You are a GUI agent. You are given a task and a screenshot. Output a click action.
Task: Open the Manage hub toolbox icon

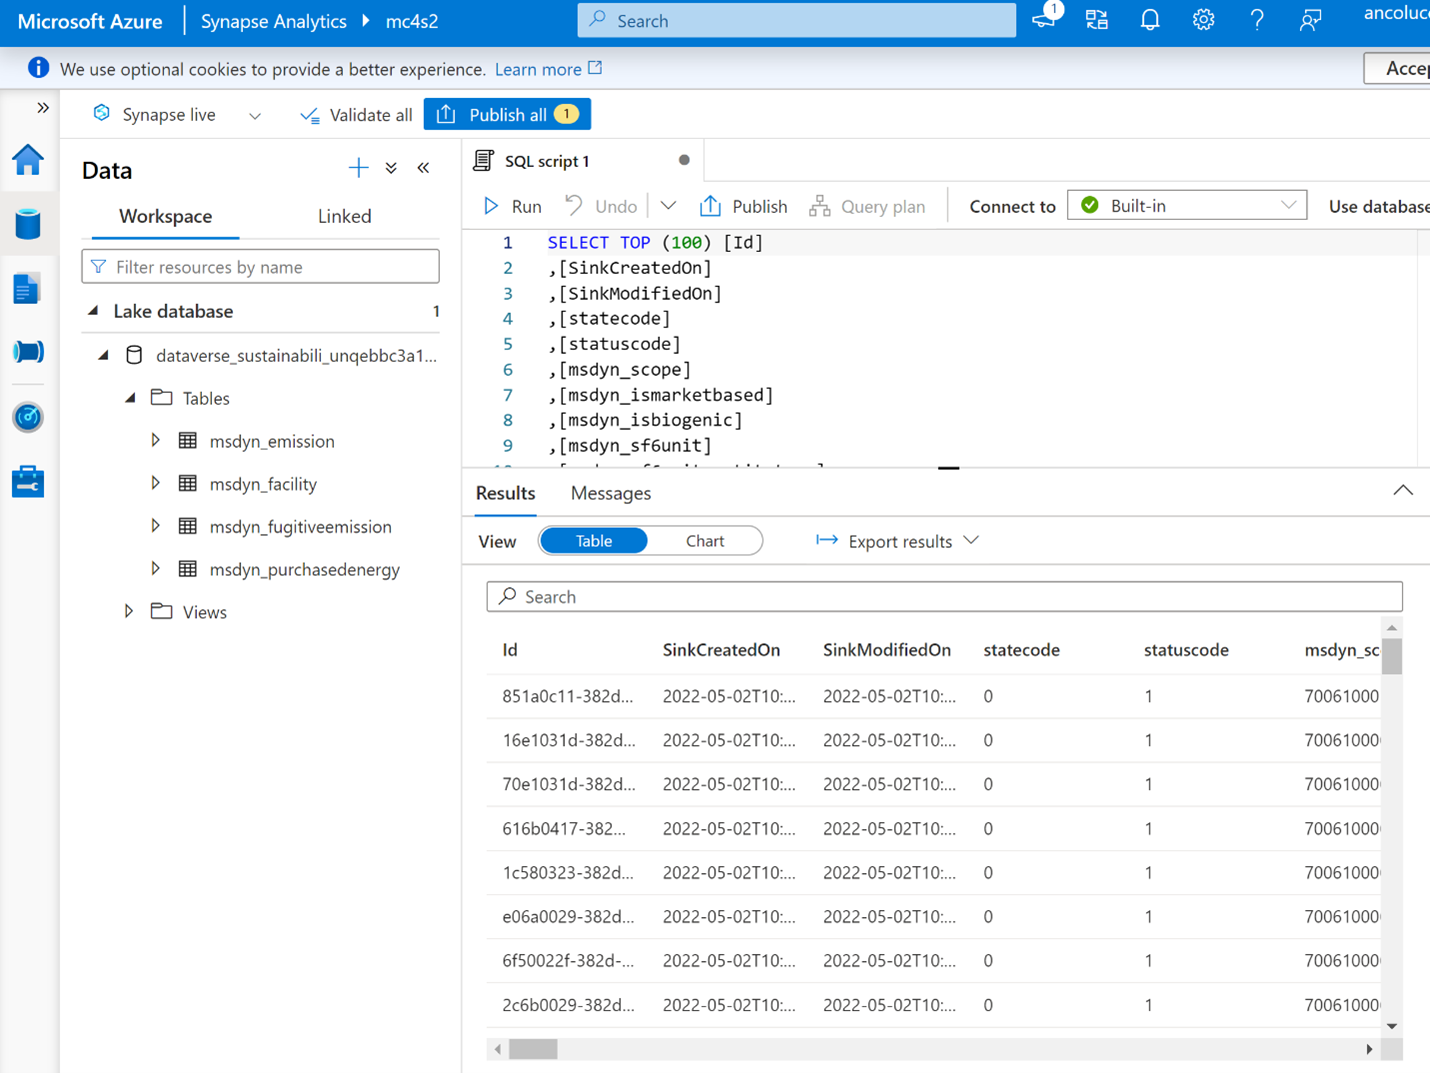pyautogui.click(x=28, y=482)
